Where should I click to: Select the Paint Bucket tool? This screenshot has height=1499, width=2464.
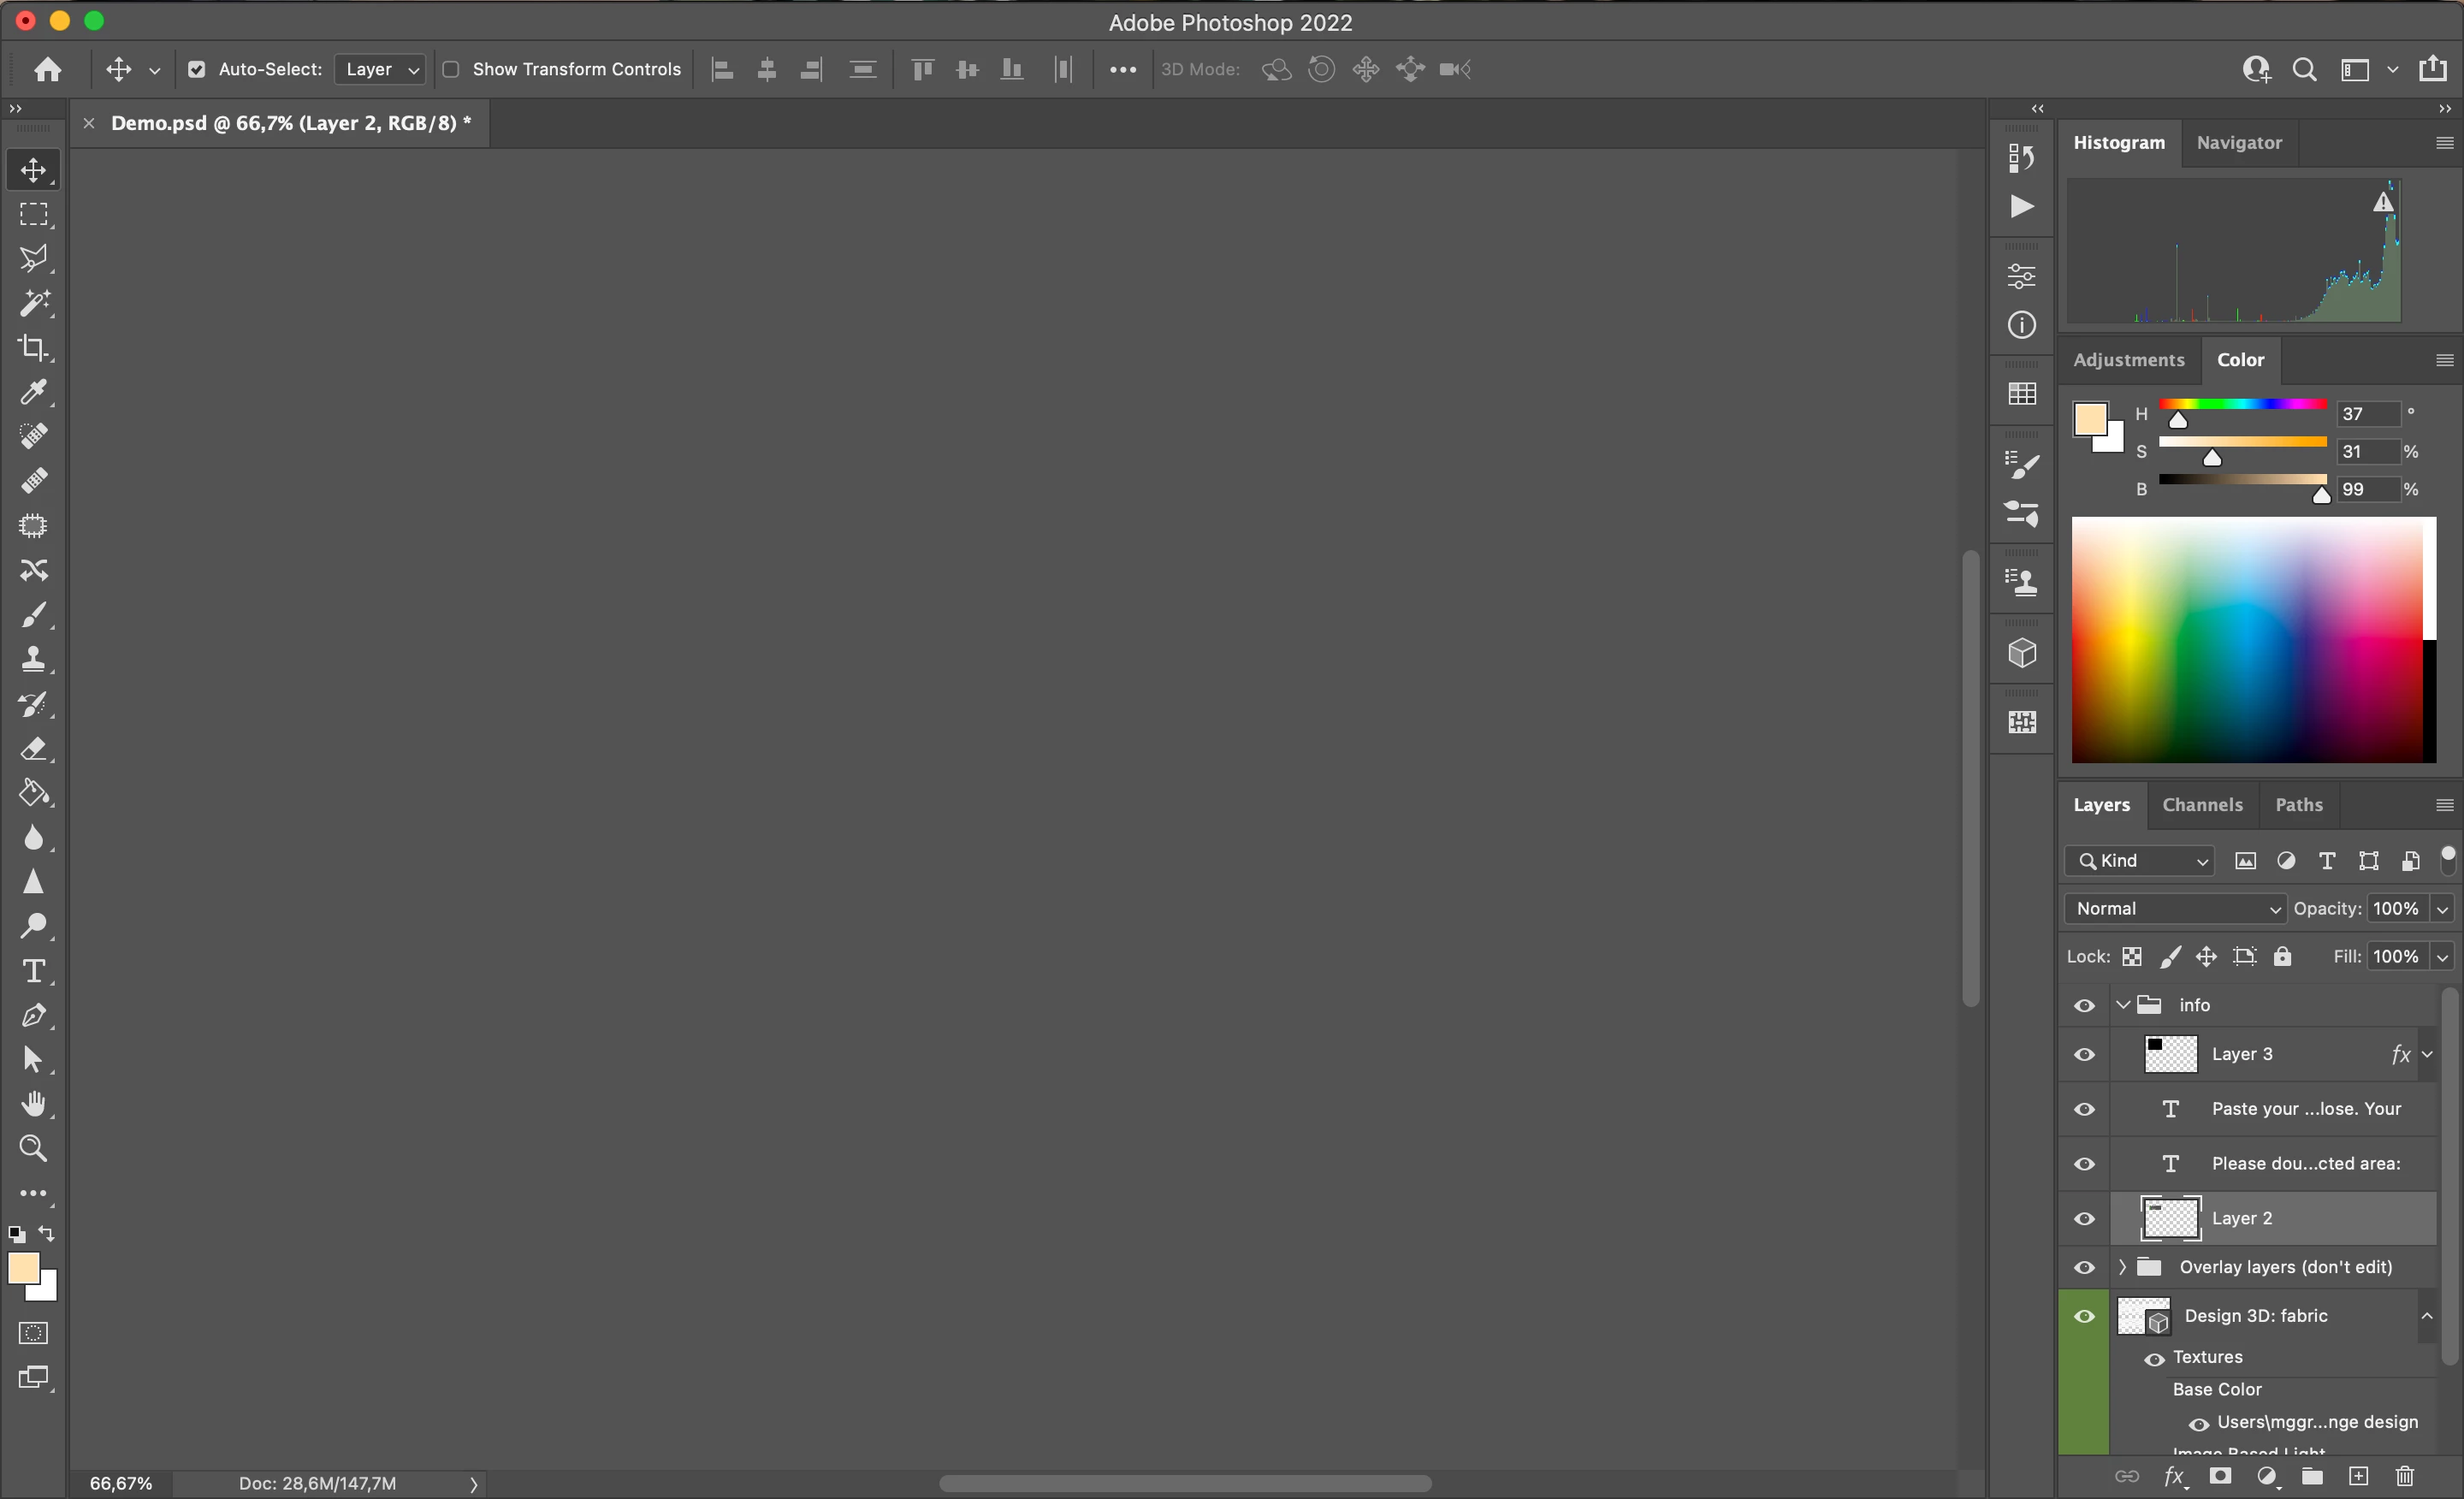33,793
